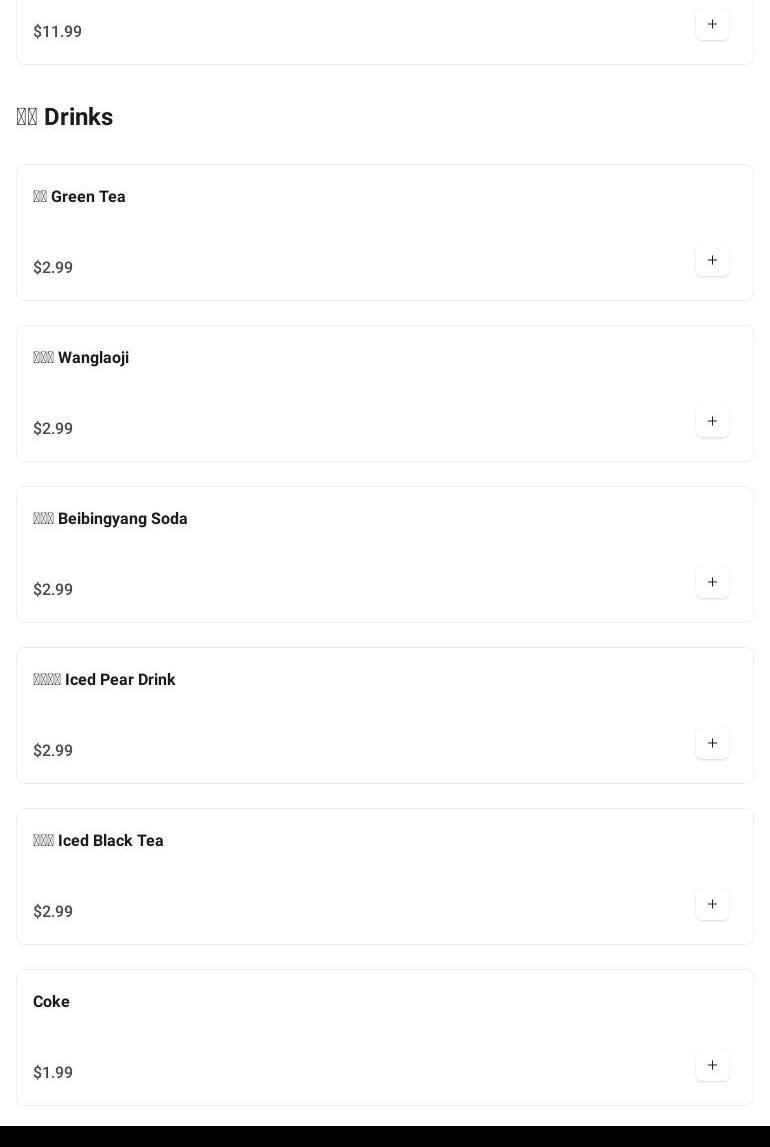This screenshot has width=770, height=1147.
Task: Open the Coke menu item
Action: [51, 1002]
